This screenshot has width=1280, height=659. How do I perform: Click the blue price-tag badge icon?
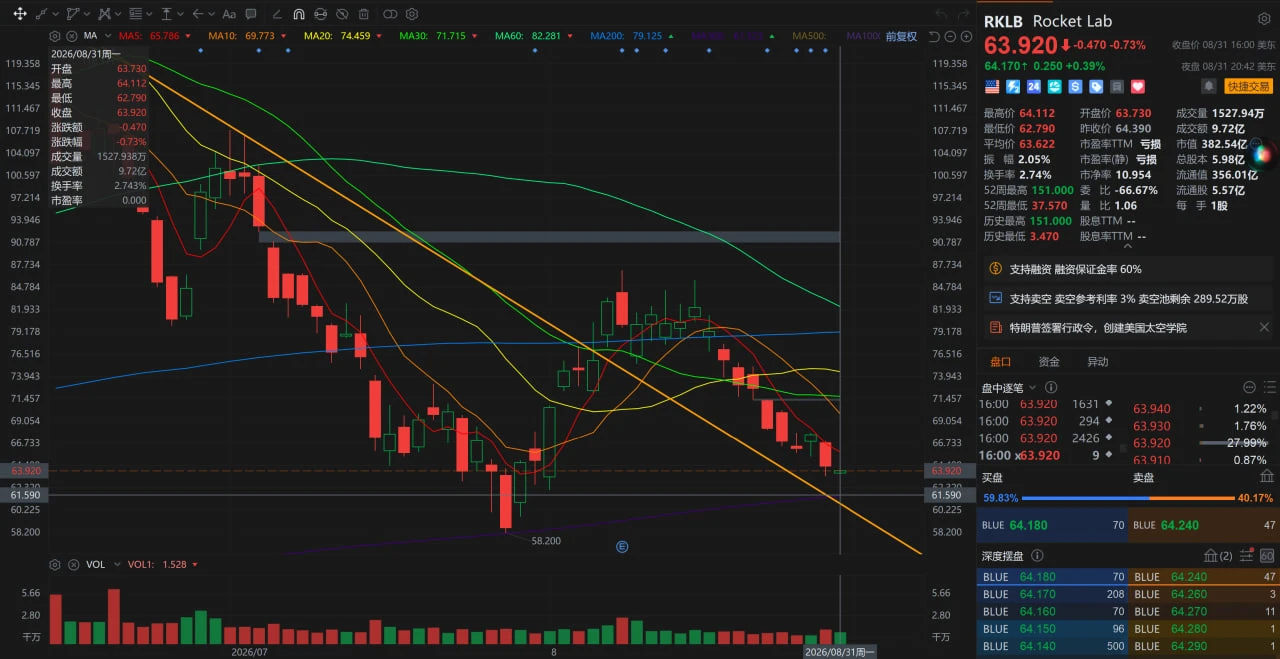[x=1096, y=87]
